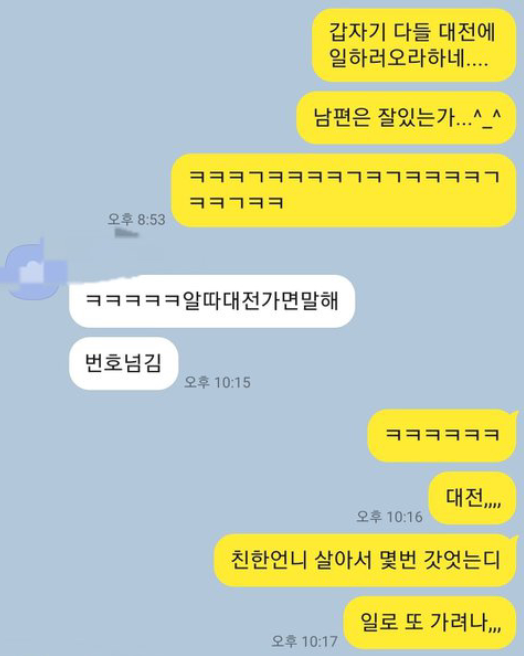524x656 pixels.
Task: Tap the word '일하러오라하네....' in top bubble
Action: click(x=409, y=58)
